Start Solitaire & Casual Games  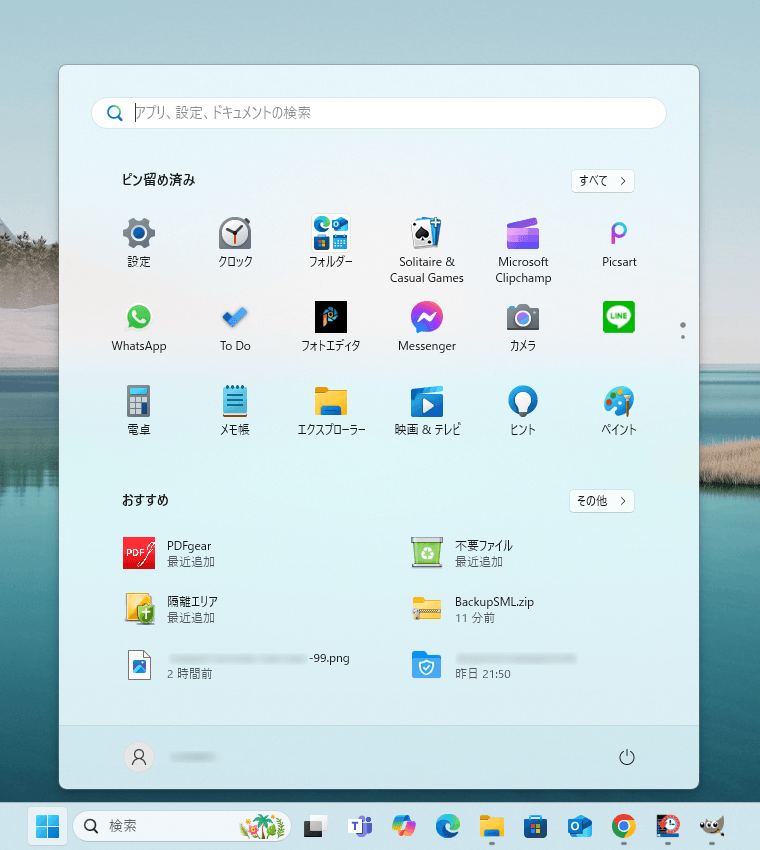[427, 249]
